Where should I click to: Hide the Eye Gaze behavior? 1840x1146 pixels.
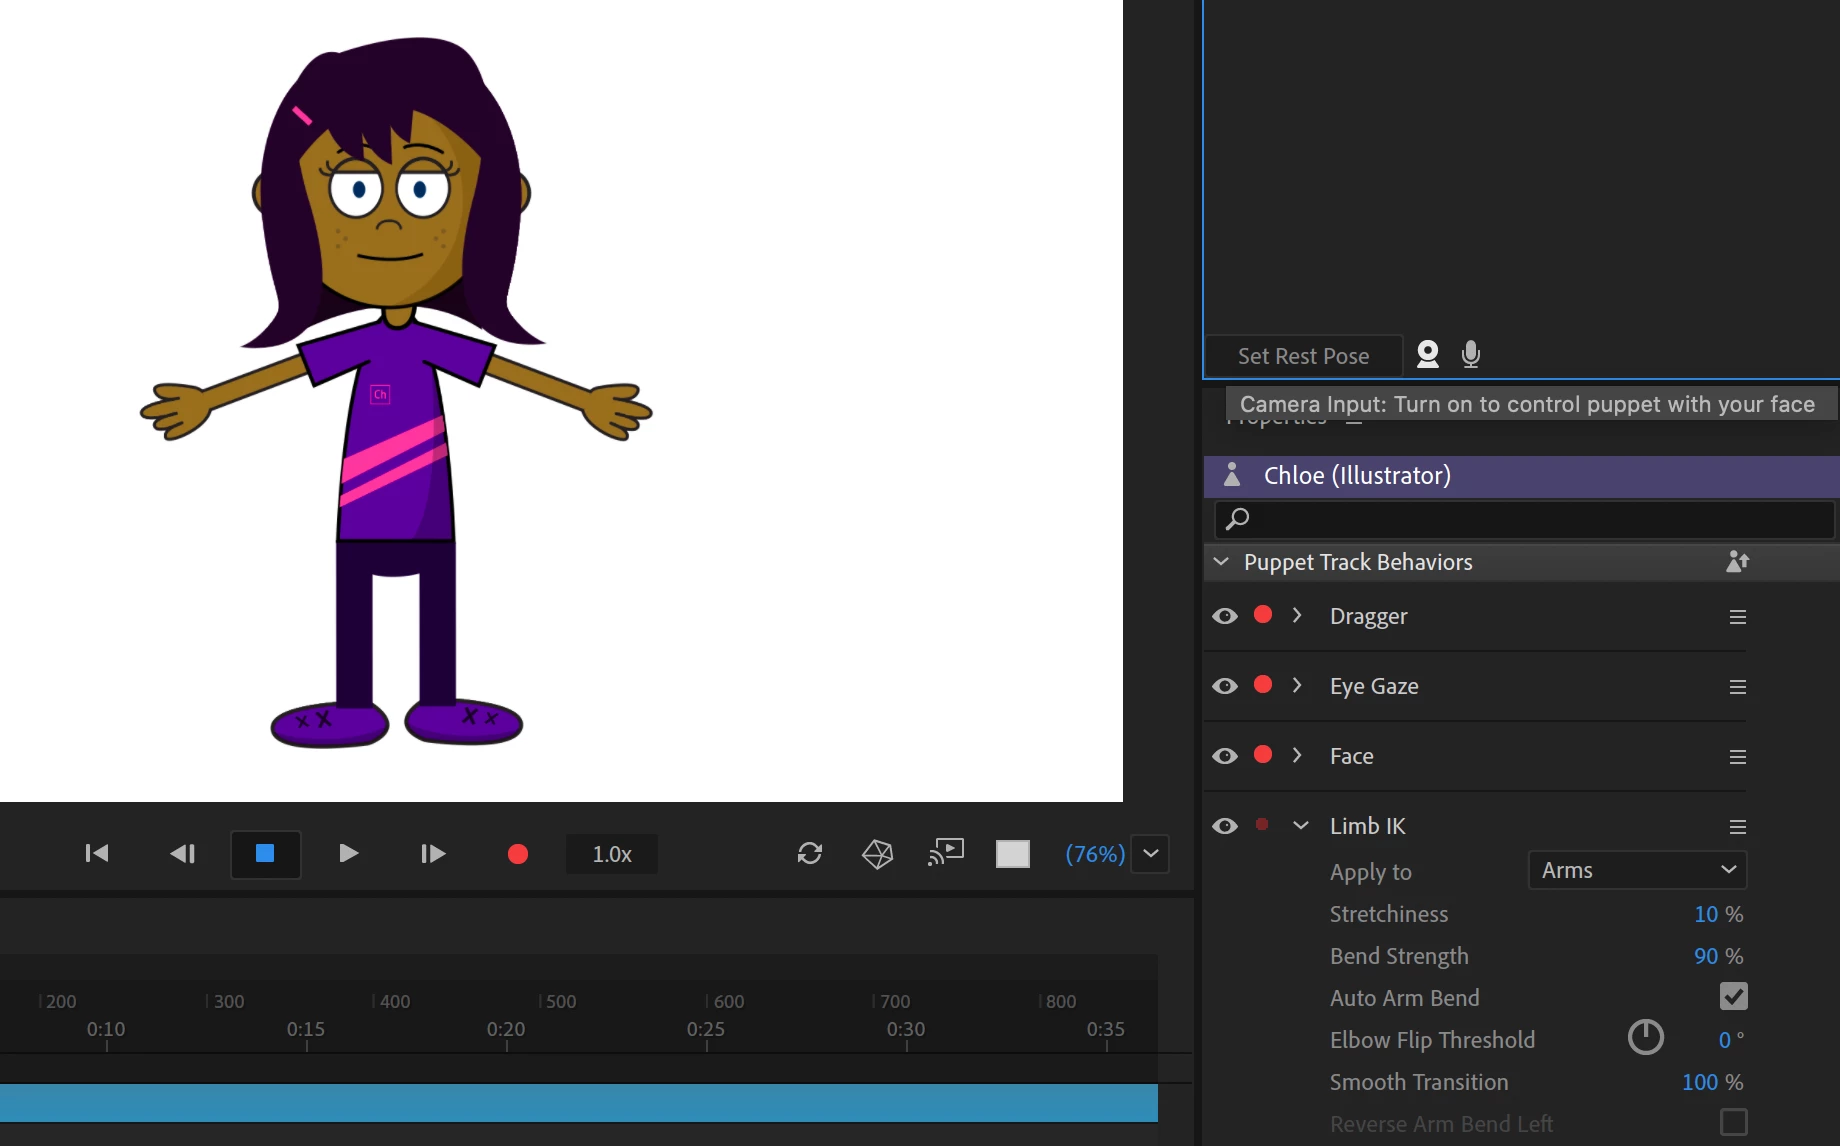click(x=1225, y=686)
